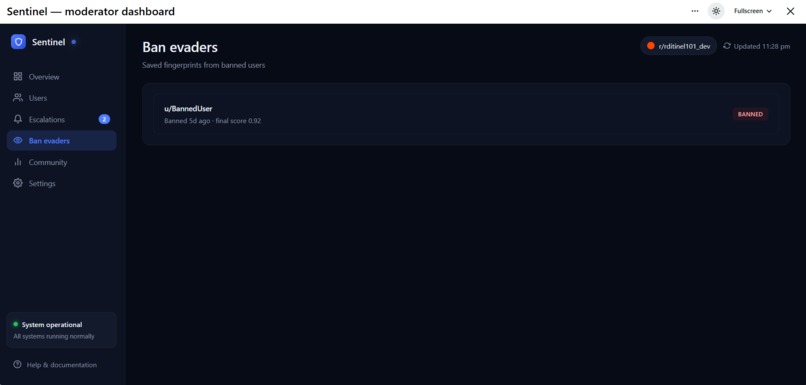Click the green system status dot

[15, 324]
